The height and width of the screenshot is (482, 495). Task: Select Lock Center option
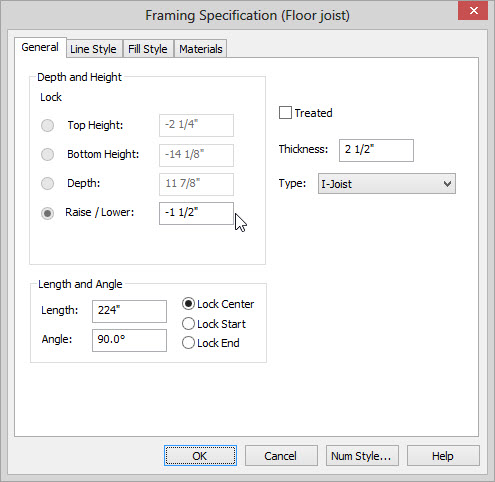[x=188, y=304]
